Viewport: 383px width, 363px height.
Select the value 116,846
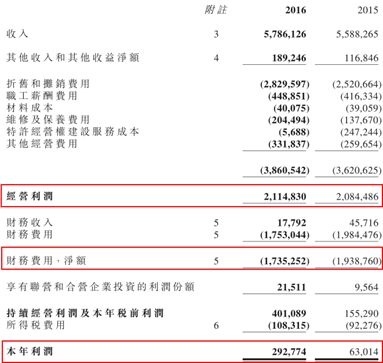(361, 58)
